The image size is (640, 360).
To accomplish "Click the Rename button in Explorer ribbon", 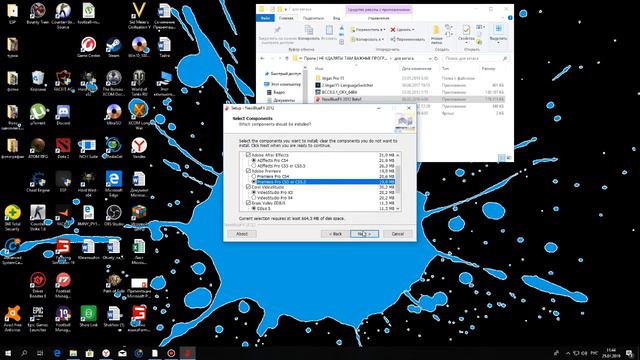I will [x=407, y=40].
